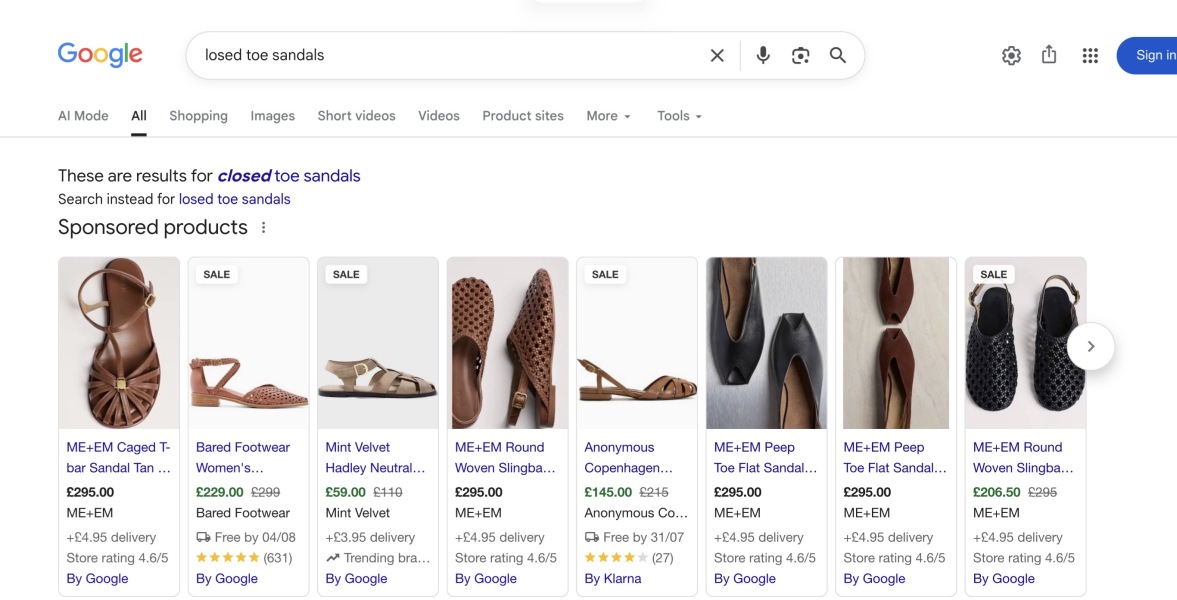Viewport: 1177px width, 600px height.
Task: Switch to AI Mode tab
Action: pyautogui.click(x=83, y=116)
